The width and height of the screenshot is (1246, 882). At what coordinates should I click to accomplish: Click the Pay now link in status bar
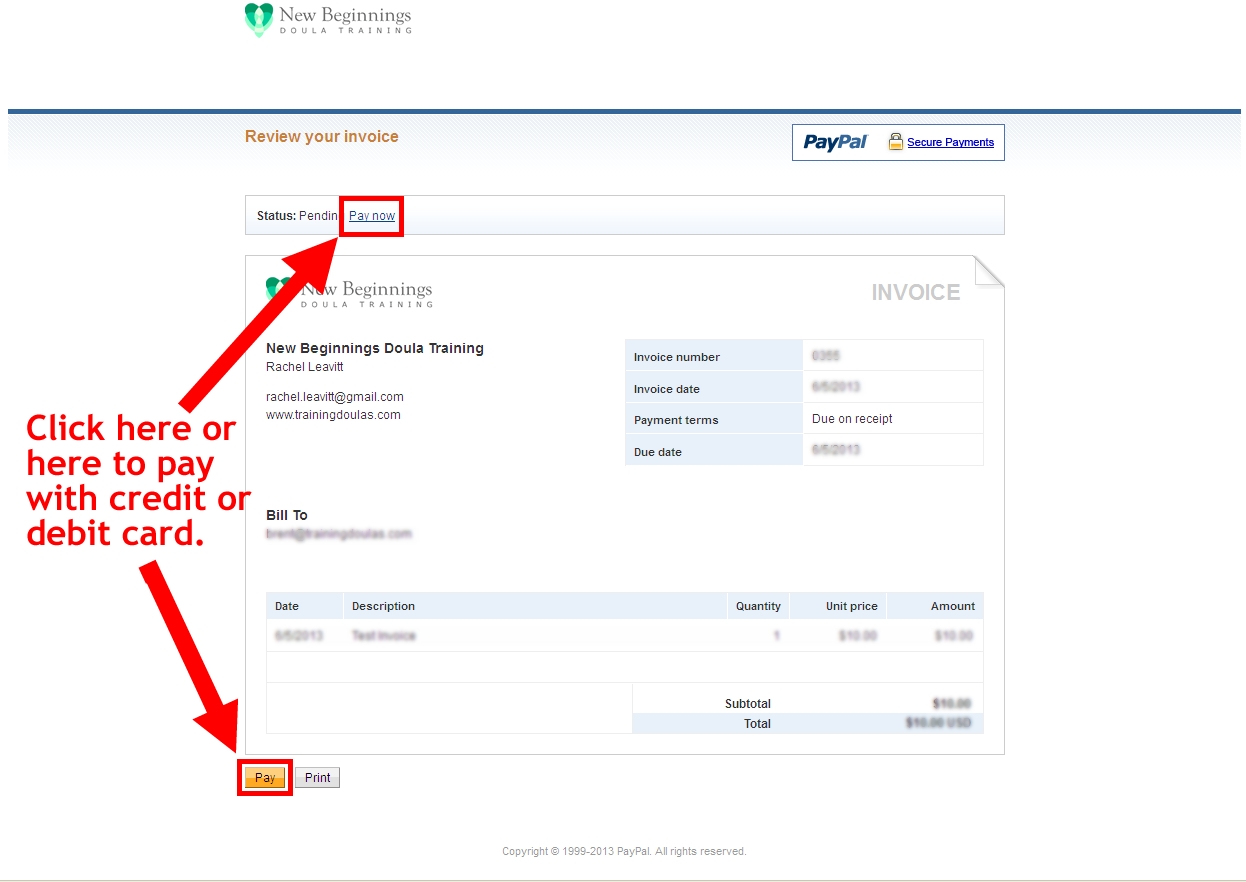tap(372, 216)
